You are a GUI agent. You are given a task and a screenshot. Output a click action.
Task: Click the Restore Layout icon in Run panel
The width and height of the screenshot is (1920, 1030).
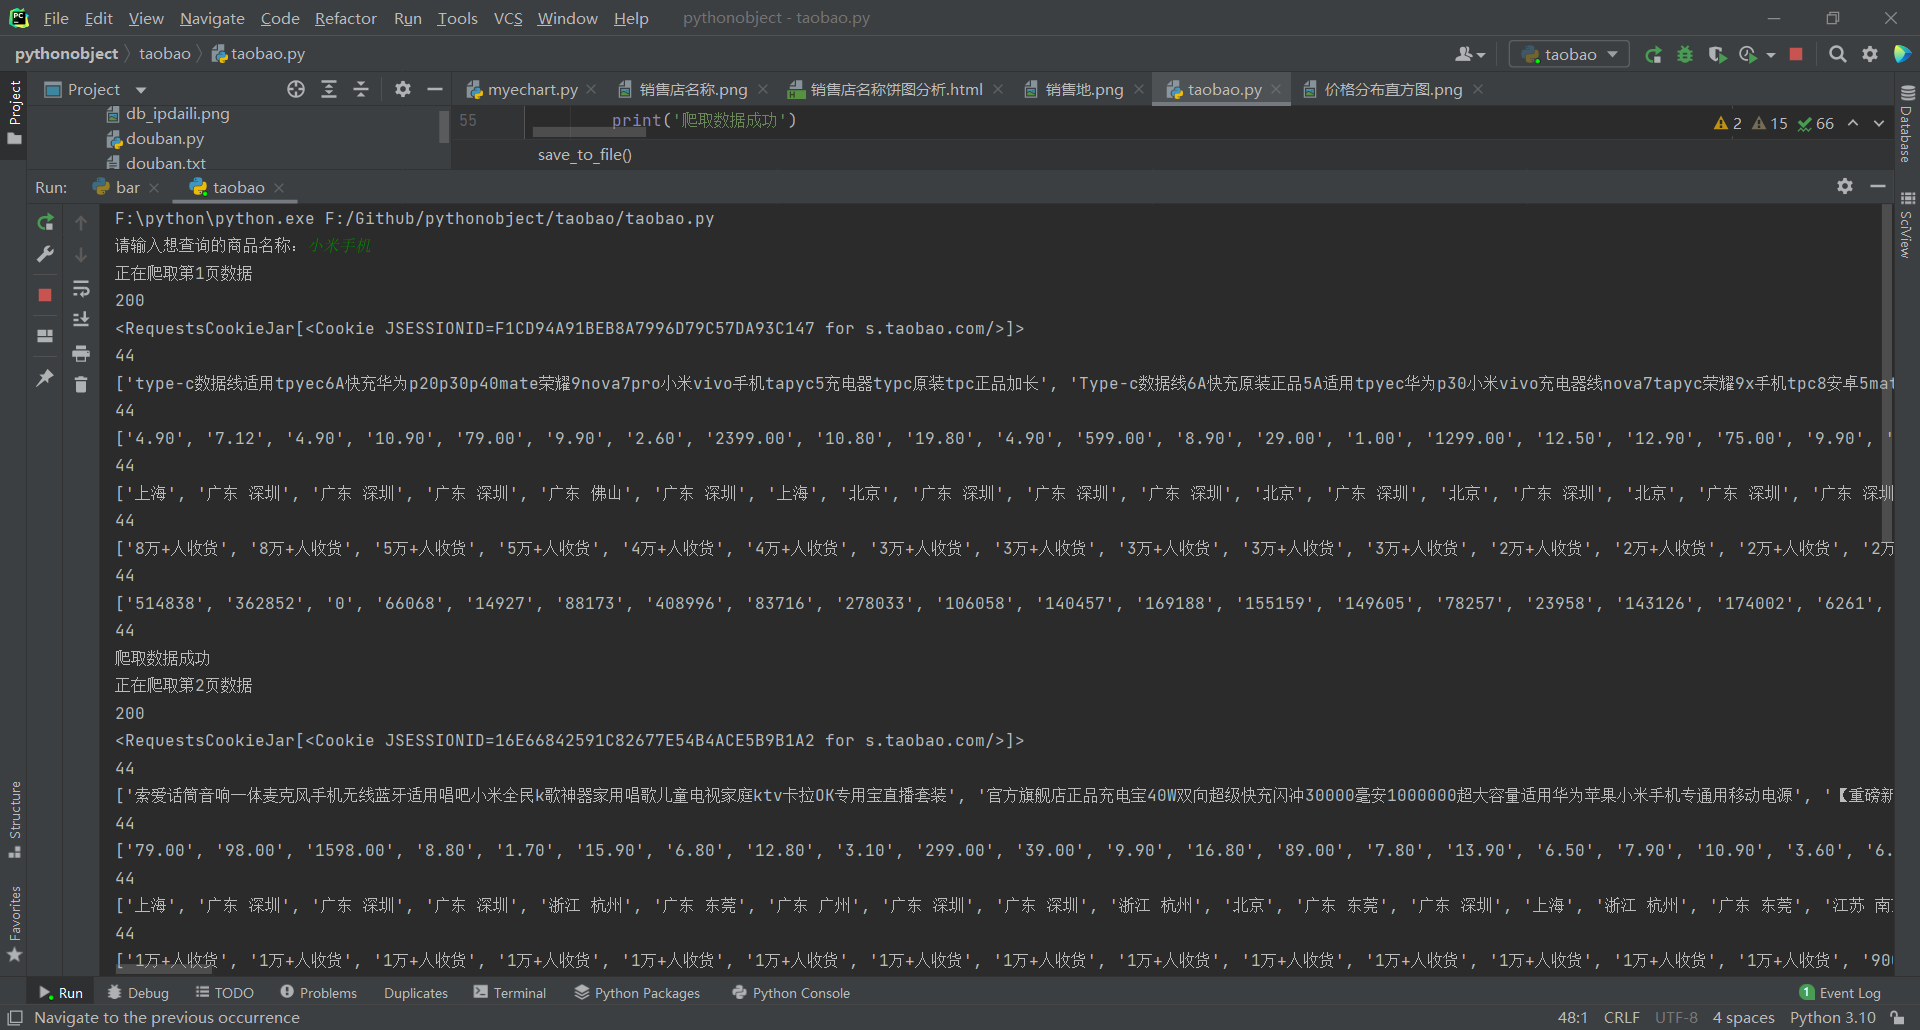point(45,336)
